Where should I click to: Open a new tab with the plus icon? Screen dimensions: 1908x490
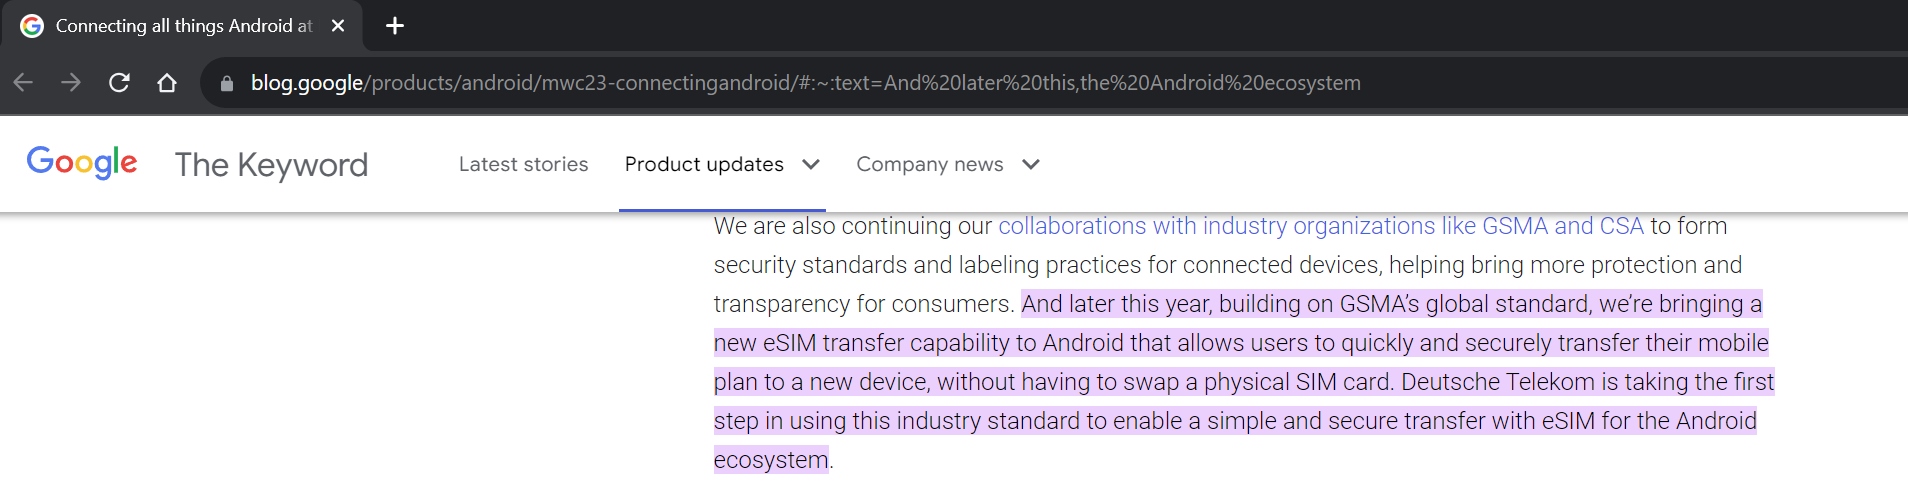pos(395,26)
